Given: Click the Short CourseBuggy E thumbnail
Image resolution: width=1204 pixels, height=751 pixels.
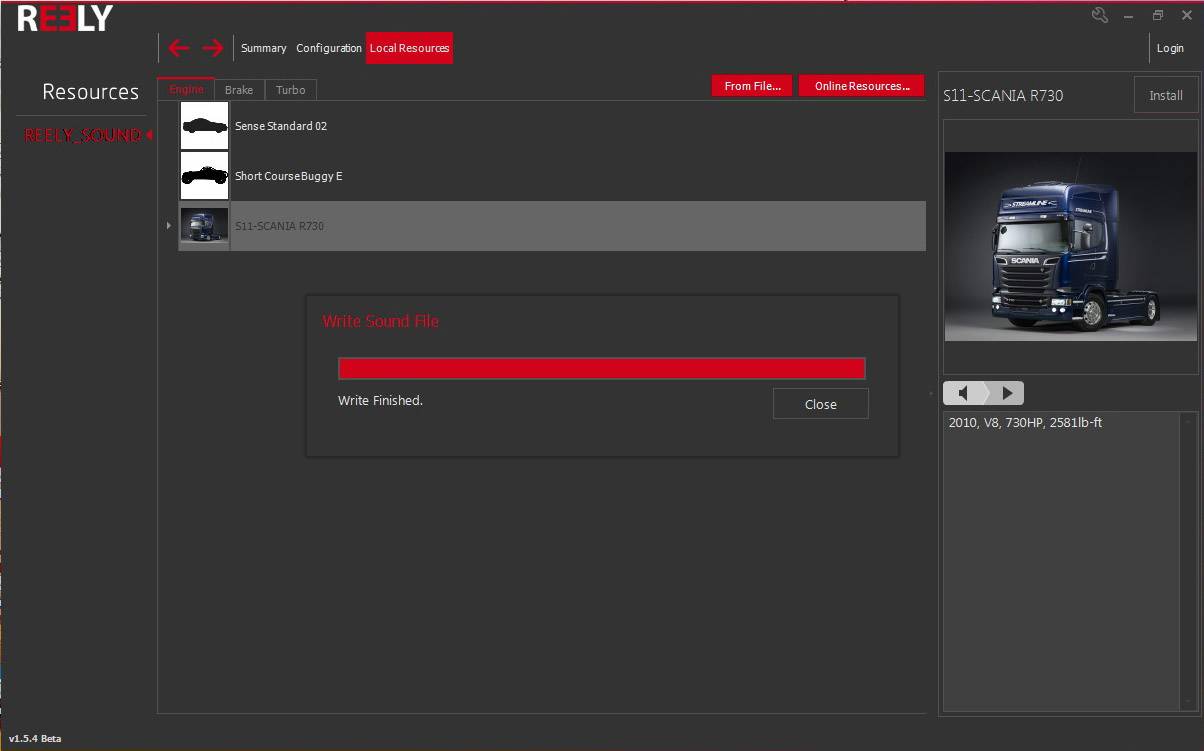Looking at the screenshot, I should coord(204,175).
